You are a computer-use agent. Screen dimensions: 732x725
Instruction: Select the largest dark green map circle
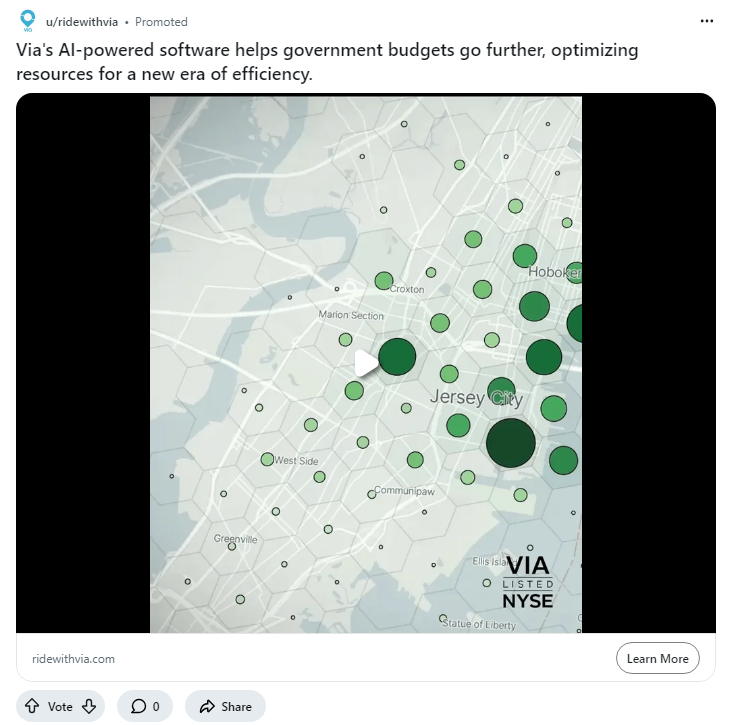[510, 444]
